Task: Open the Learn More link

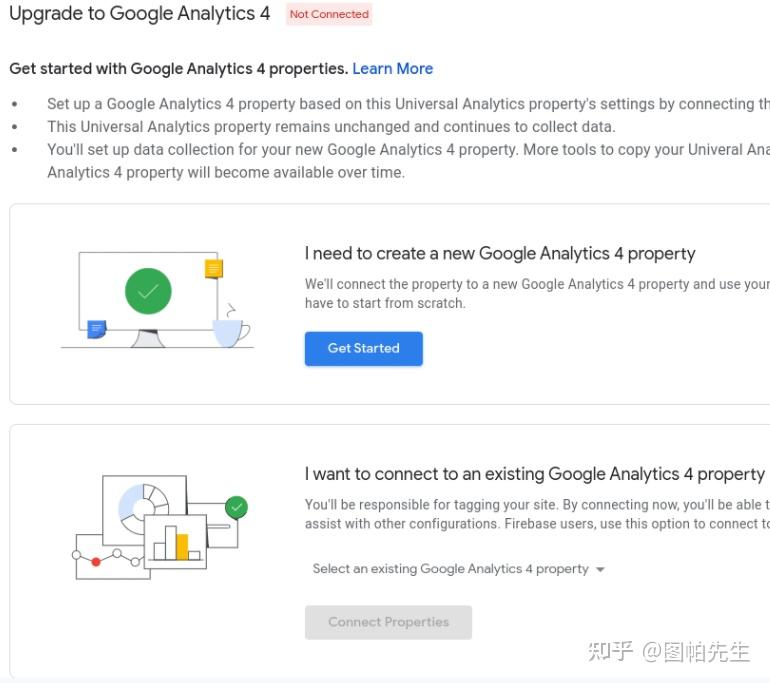Action: (392, 69)
